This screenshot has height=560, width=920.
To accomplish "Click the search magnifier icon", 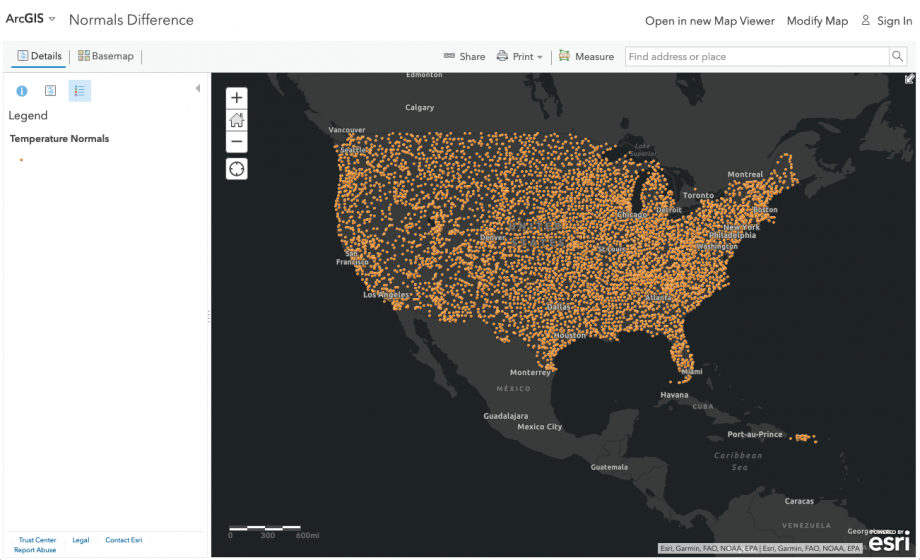I will point(897,56).
